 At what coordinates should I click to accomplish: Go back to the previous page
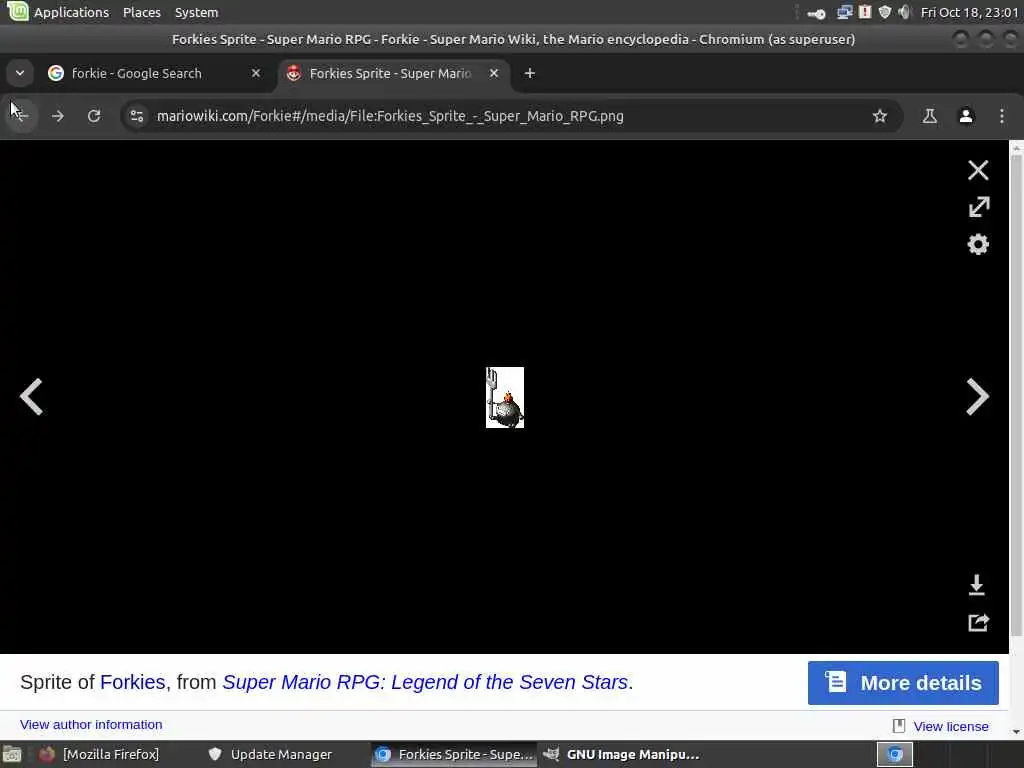coord(20,116)
